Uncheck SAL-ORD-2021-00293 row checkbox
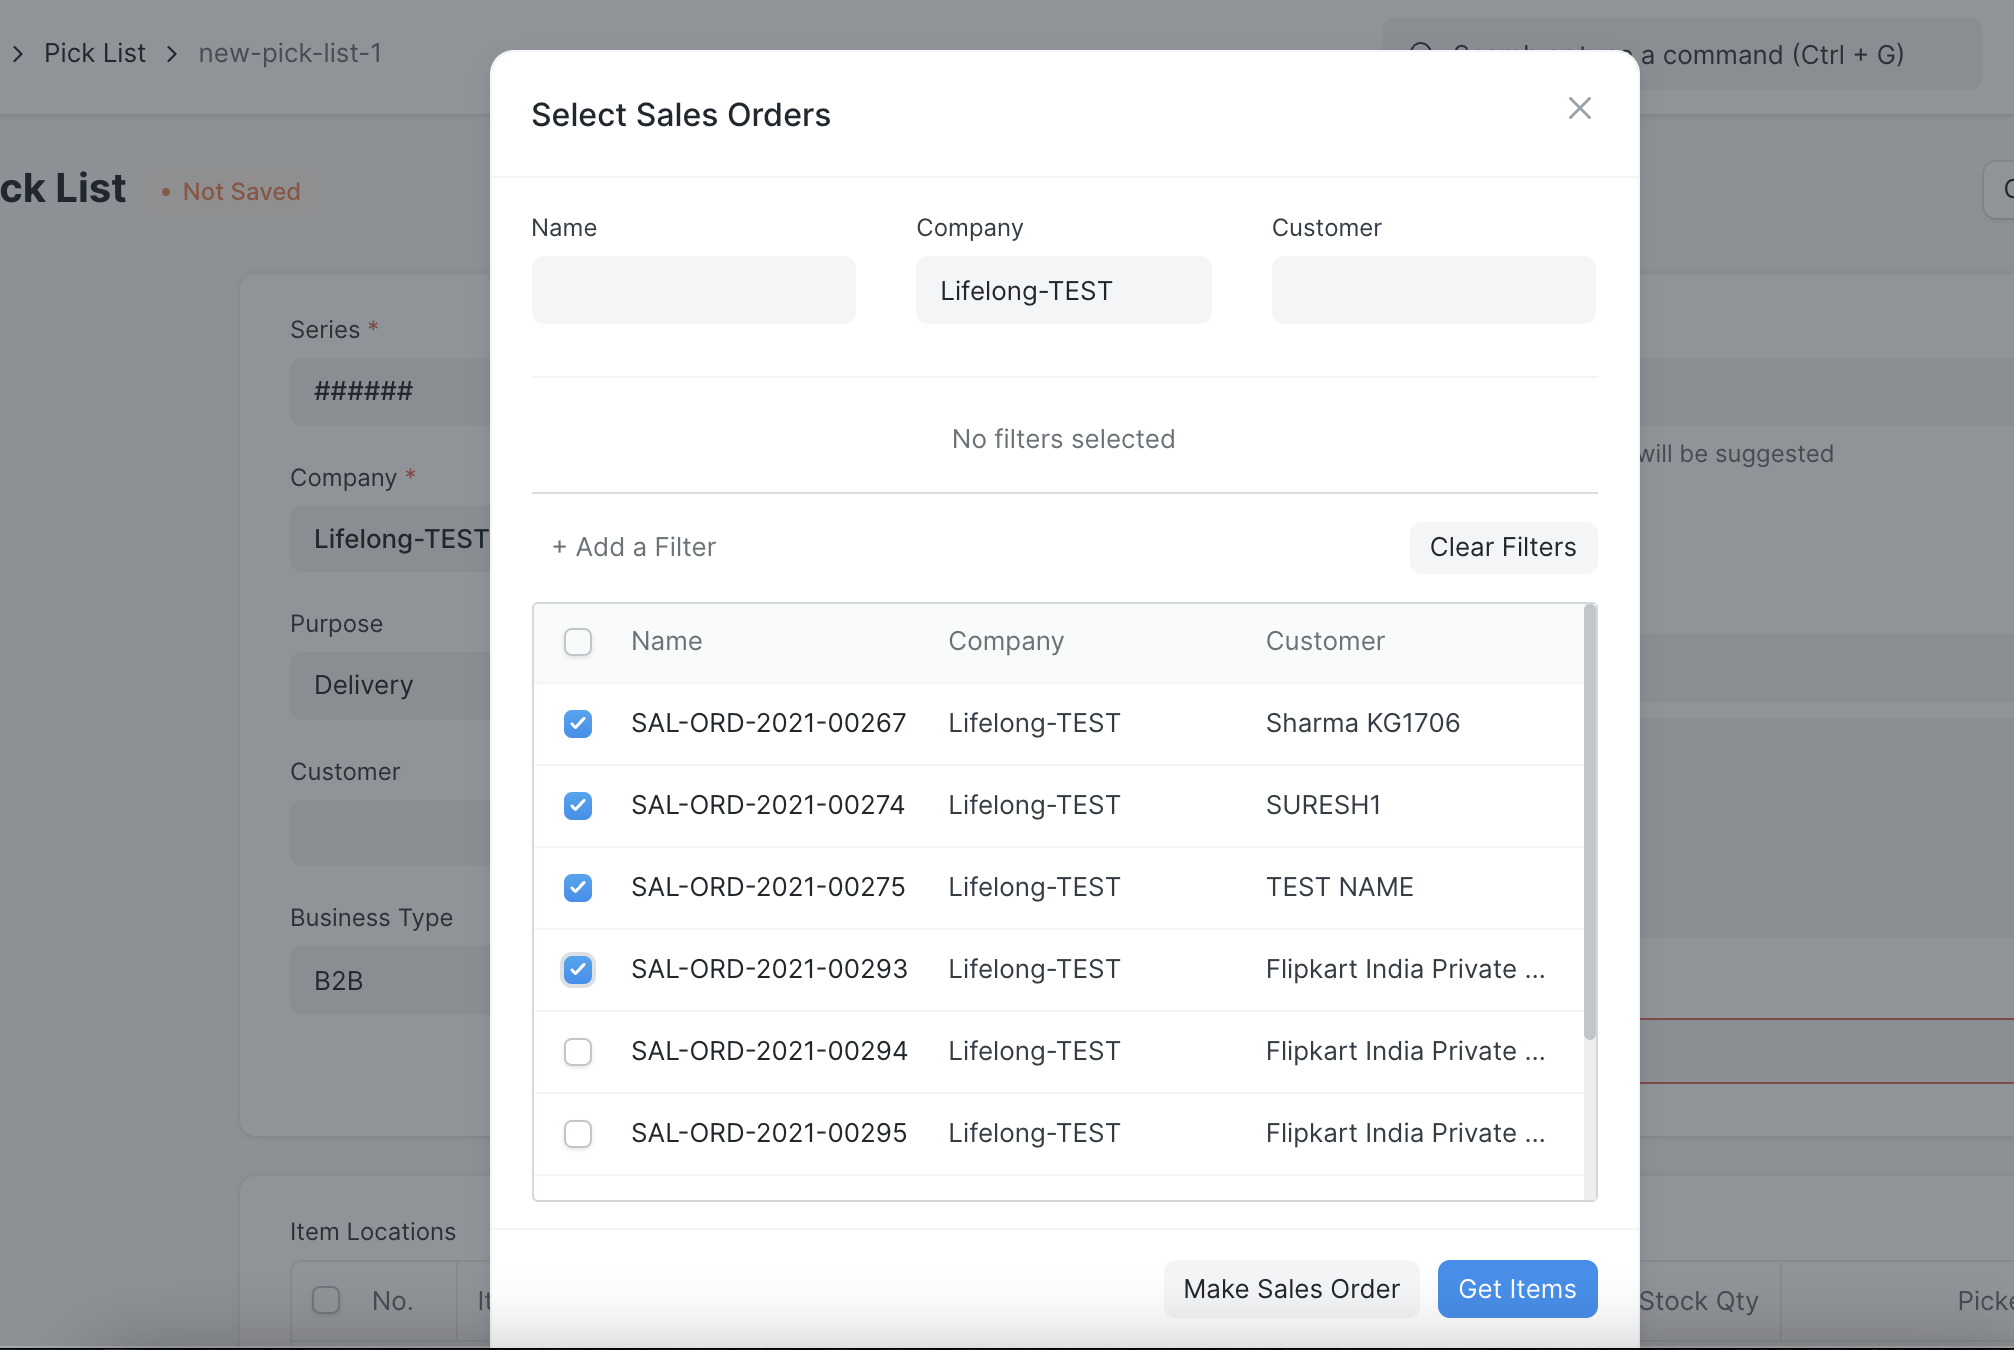 point(578,970)
